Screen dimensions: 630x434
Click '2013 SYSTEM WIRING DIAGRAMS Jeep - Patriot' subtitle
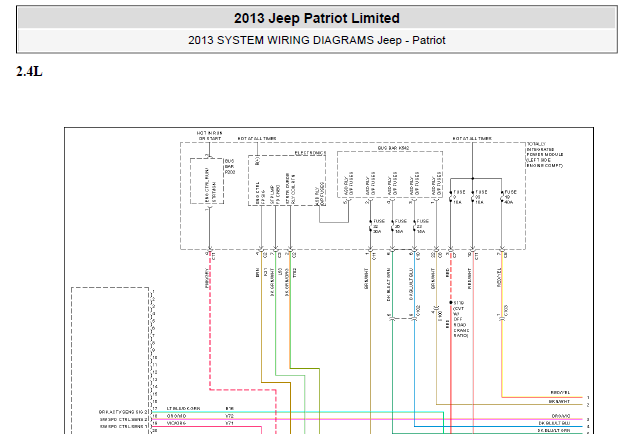click(x=317, y=40)
